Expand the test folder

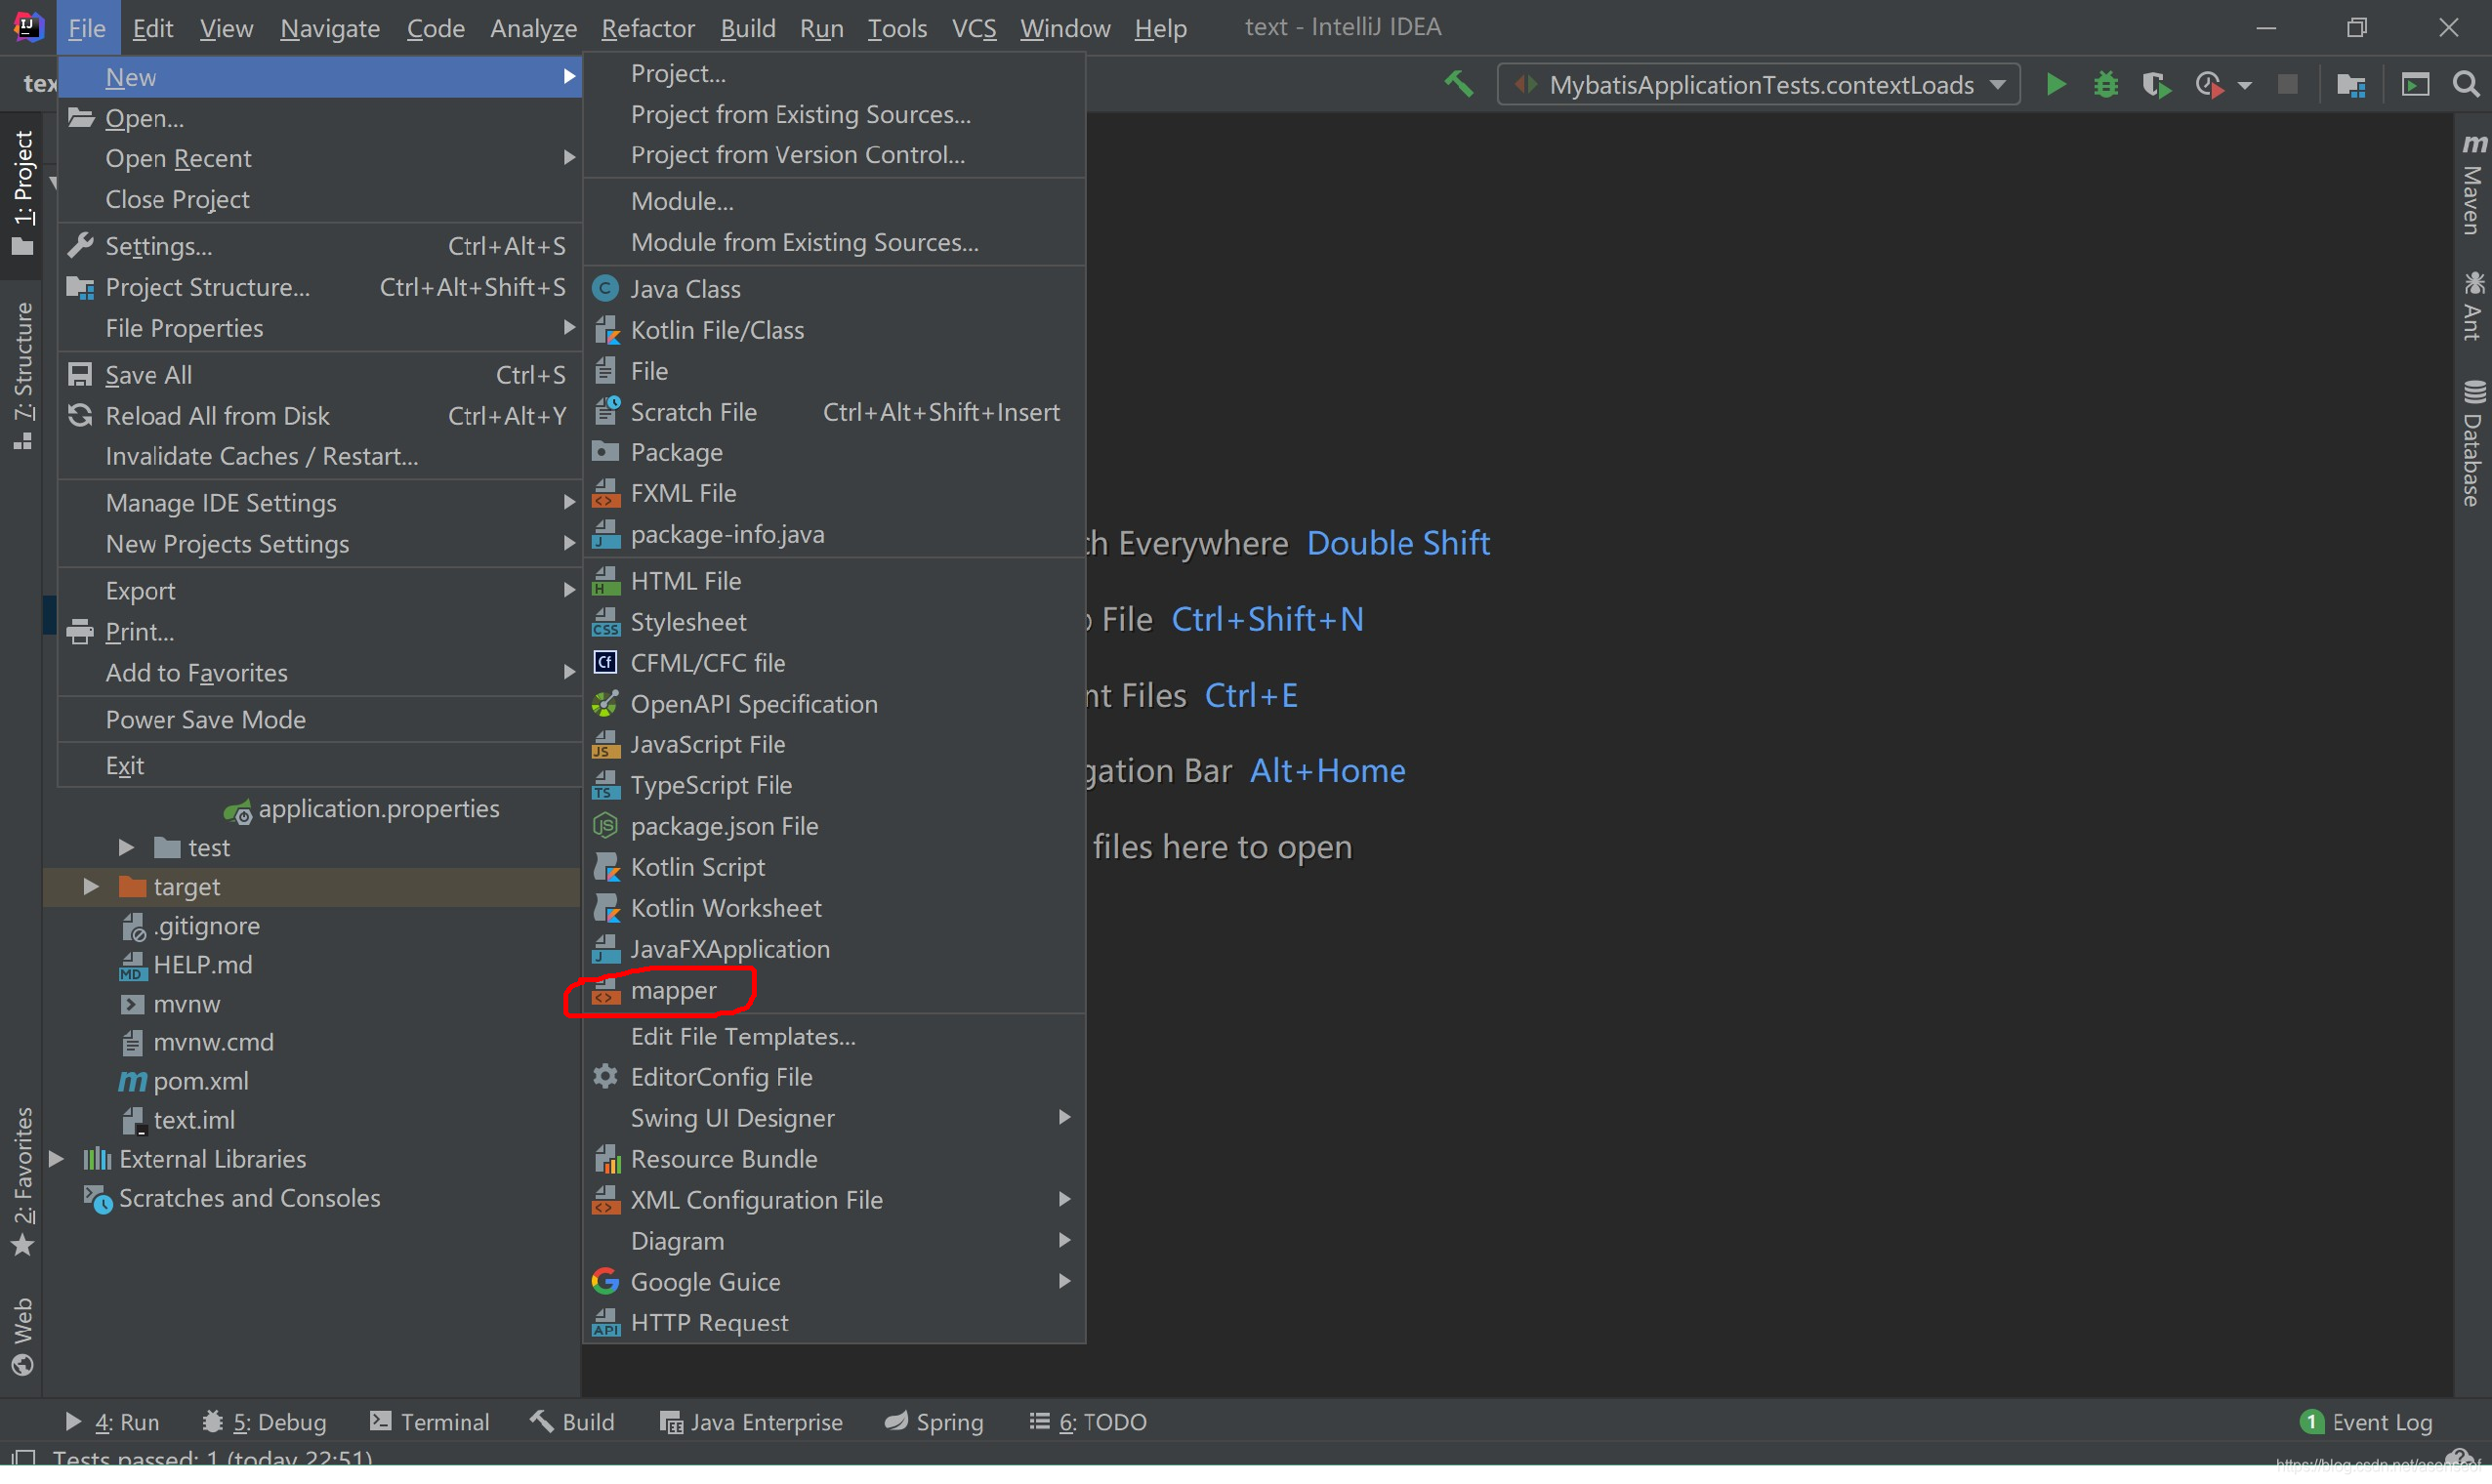126,848
